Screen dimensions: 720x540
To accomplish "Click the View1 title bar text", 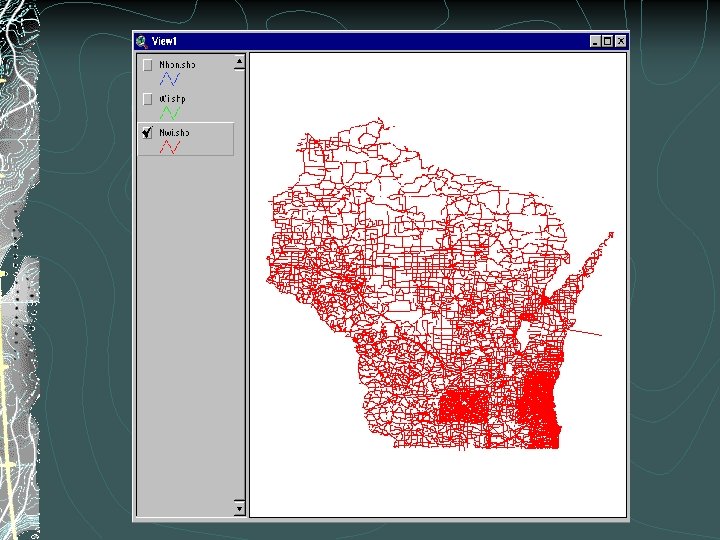I will [x=164, y=41].
